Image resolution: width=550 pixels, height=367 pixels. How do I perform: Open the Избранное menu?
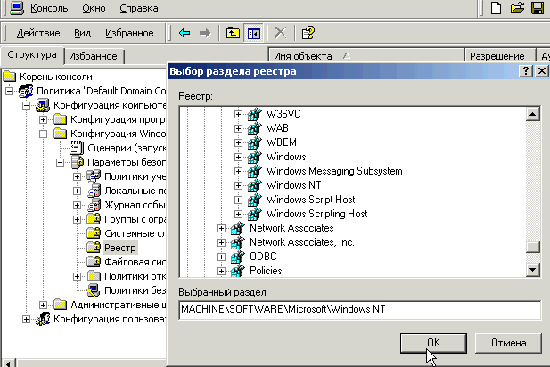[x=129, y=33]
